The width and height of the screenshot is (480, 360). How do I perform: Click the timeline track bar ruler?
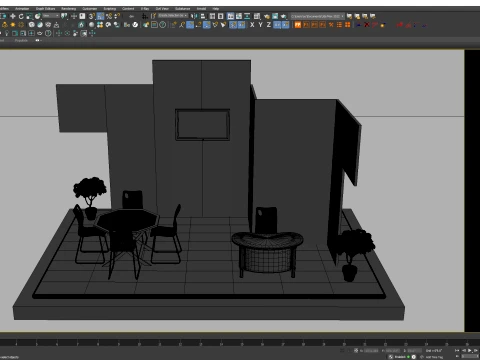click(240, 342)
